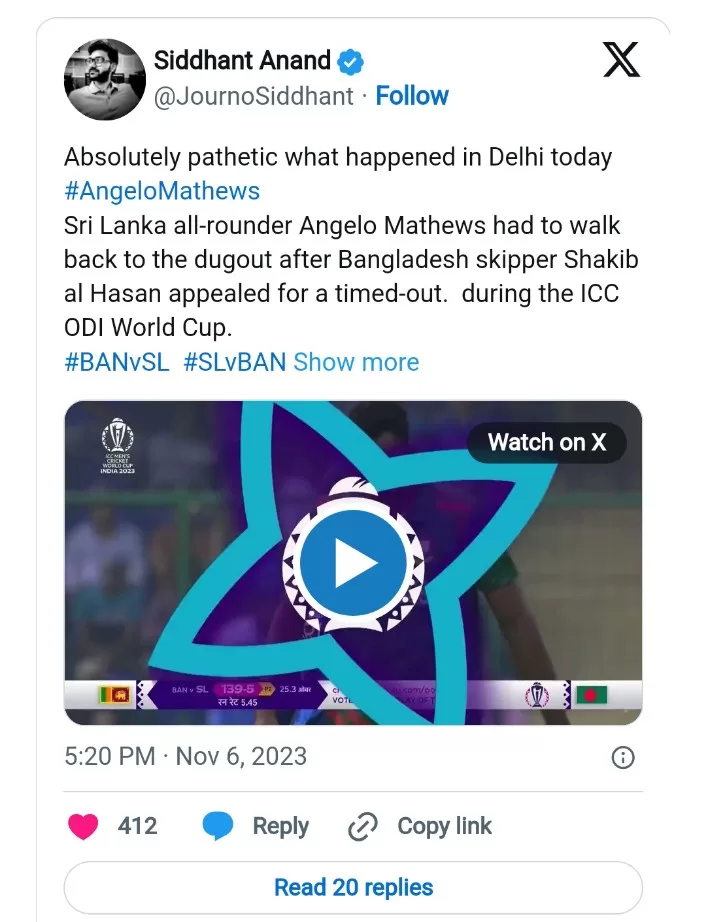This screenshot has height=922, width=706.
Task: Click the Read 20 replies button
Action: [353, 887]
